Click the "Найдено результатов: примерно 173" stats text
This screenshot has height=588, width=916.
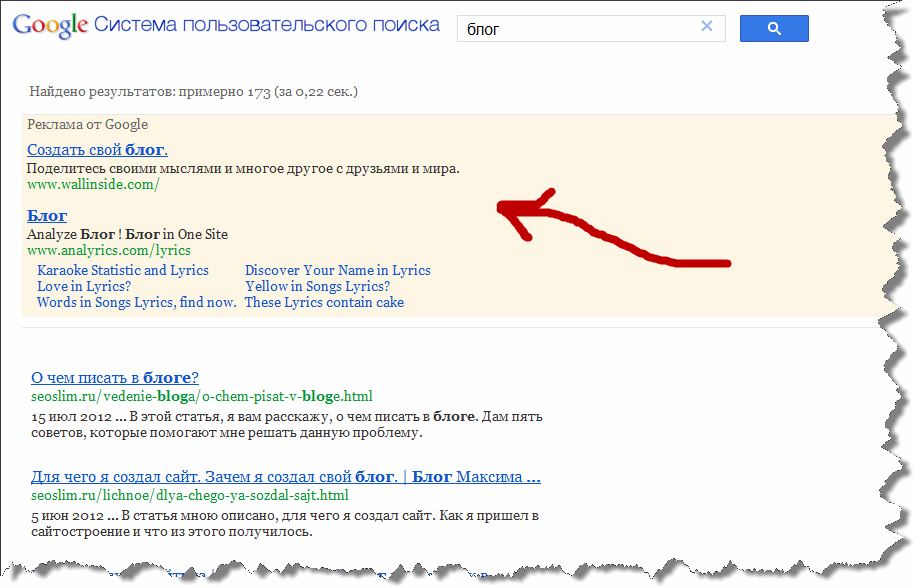coord(193,92)
